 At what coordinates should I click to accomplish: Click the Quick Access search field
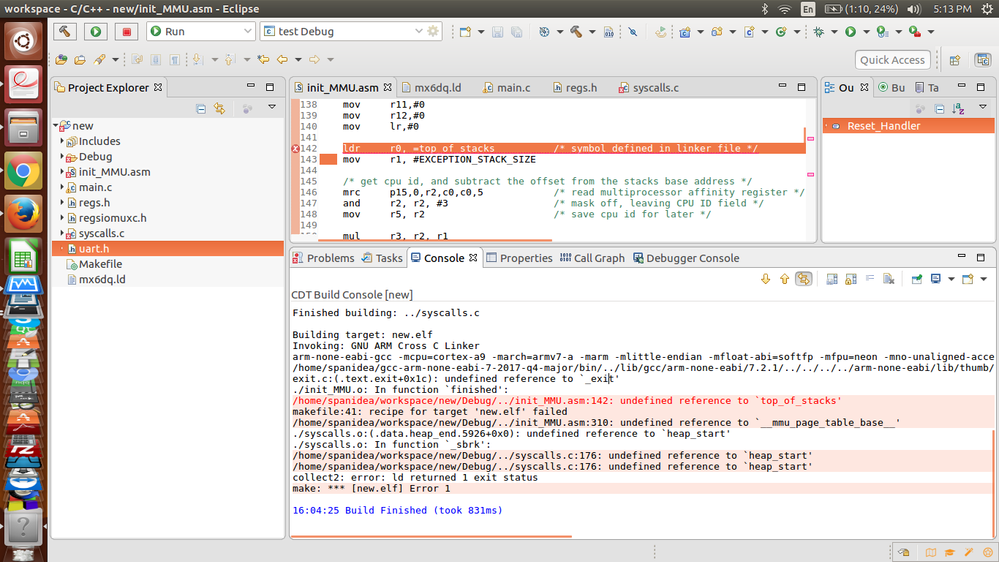pos(892,60)
